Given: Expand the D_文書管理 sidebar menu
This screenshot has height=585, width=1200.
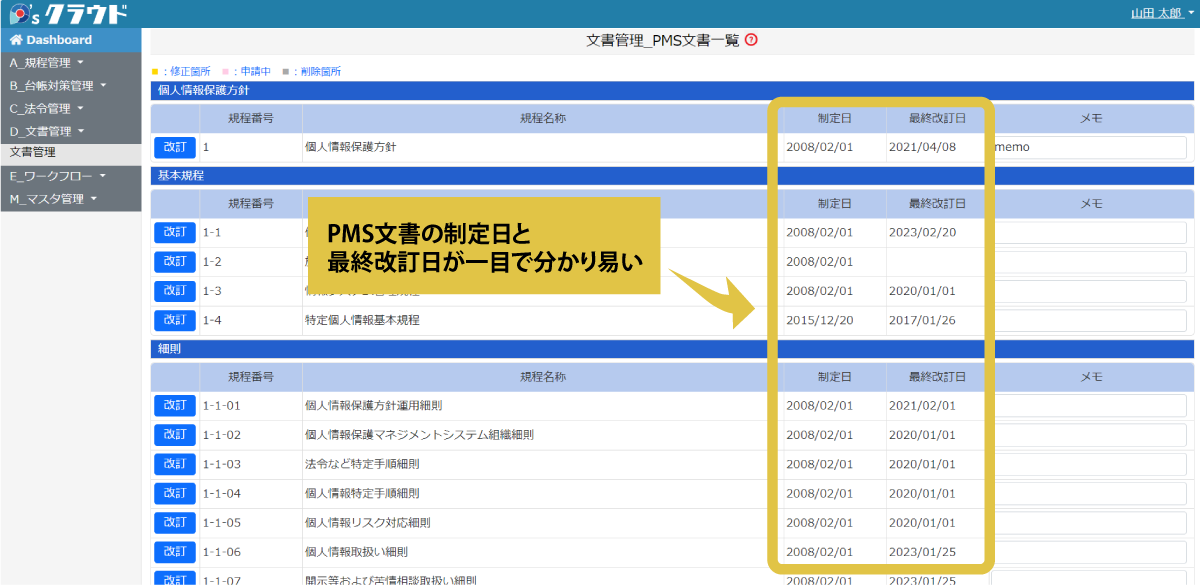Looking at the screenshot, I should (x=45, y=130).
